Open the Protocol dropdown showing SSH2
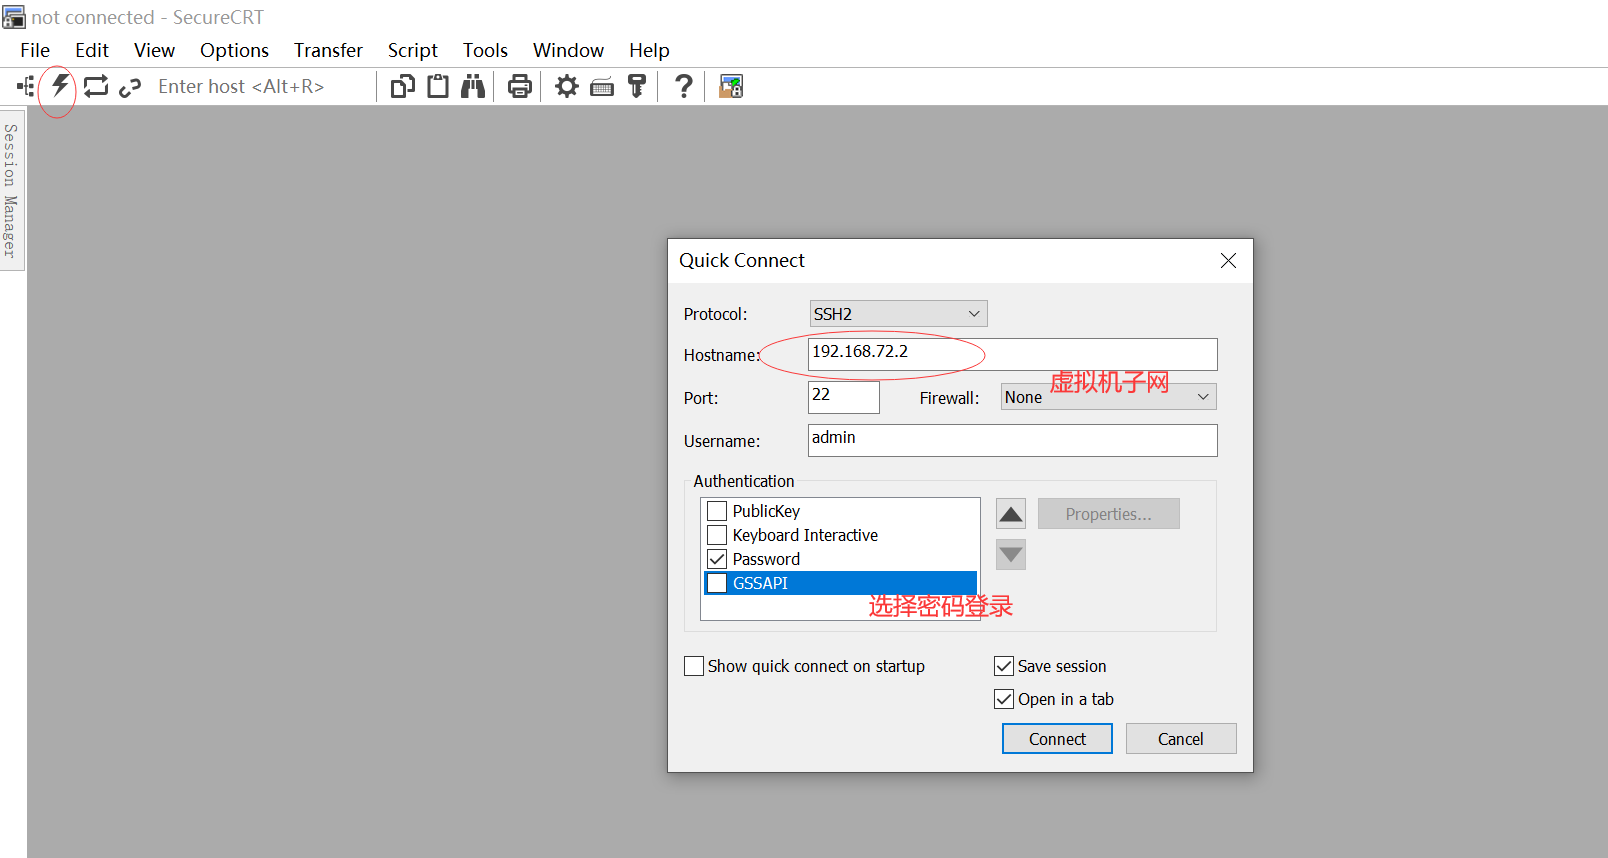 click(x=898, y=314)
